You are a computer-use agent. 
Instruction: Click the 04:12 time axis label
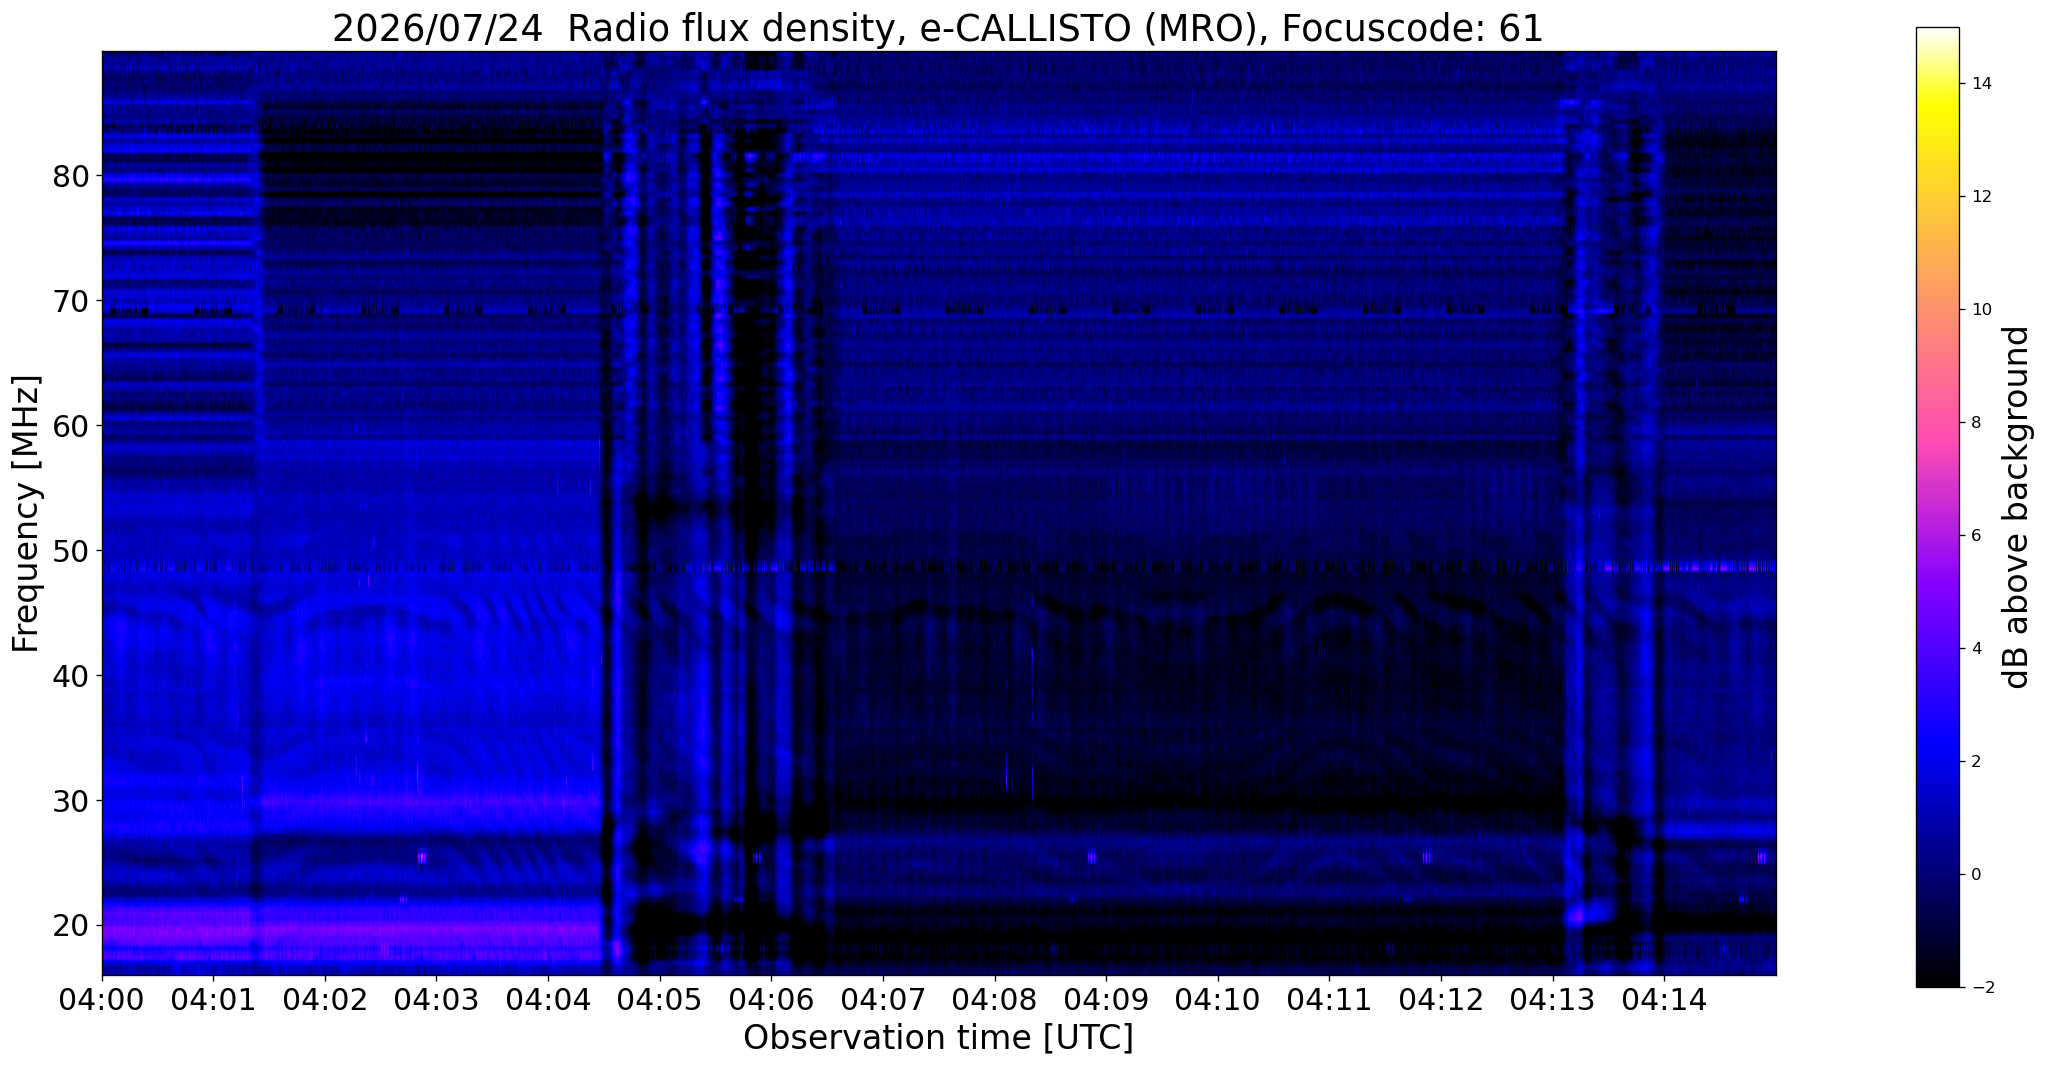(x=1441, y=999)
